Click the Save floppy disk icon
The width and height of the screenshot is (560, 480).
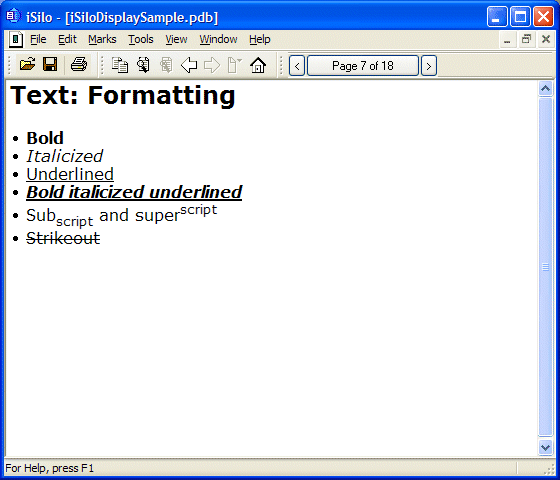pos(50,65)
